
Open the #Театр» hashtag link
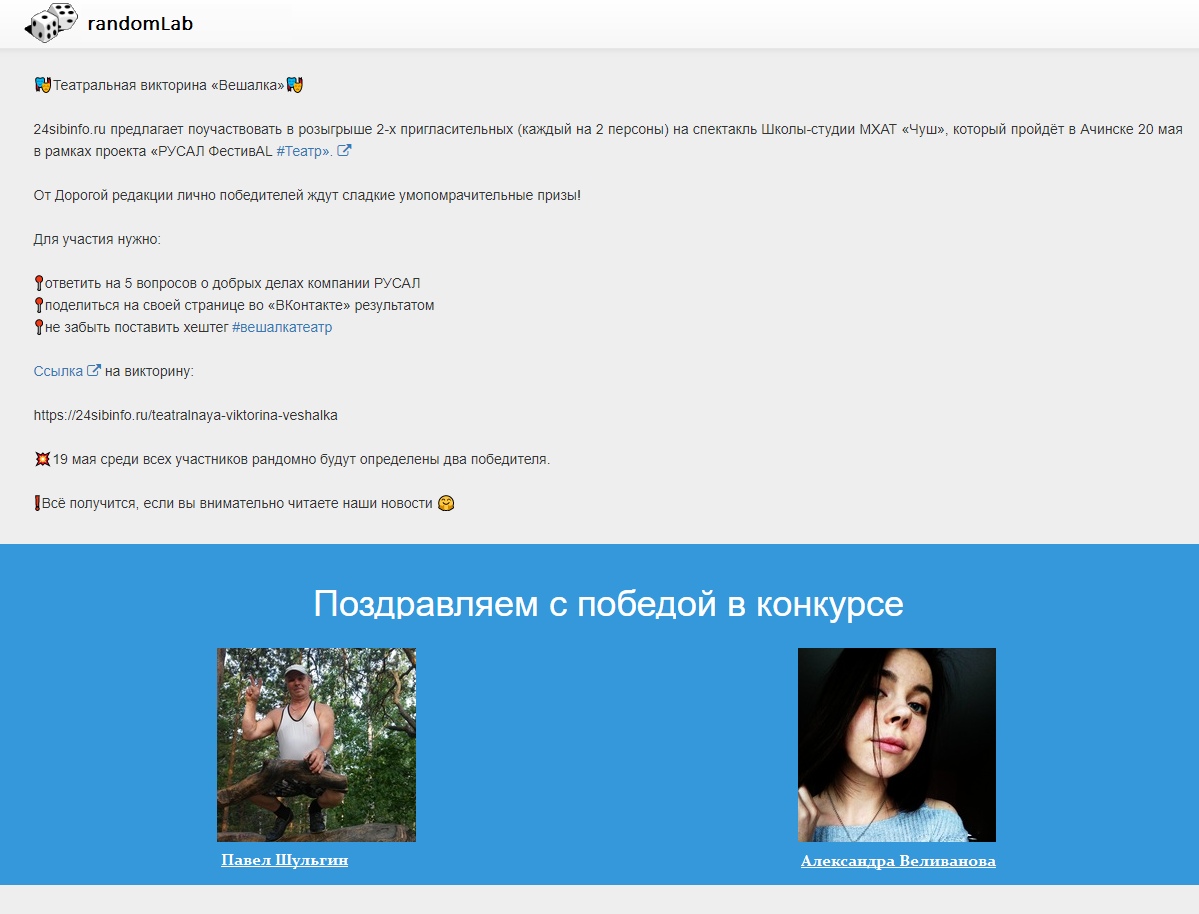click(304, 151)
